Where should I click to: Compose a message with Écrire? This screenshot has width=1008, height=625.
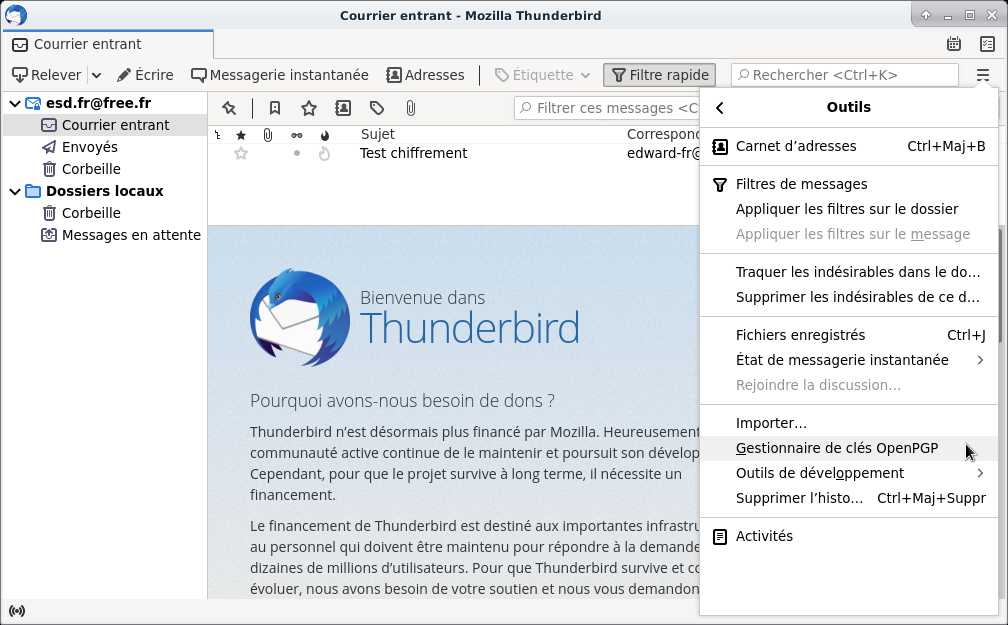pos(145,75)
